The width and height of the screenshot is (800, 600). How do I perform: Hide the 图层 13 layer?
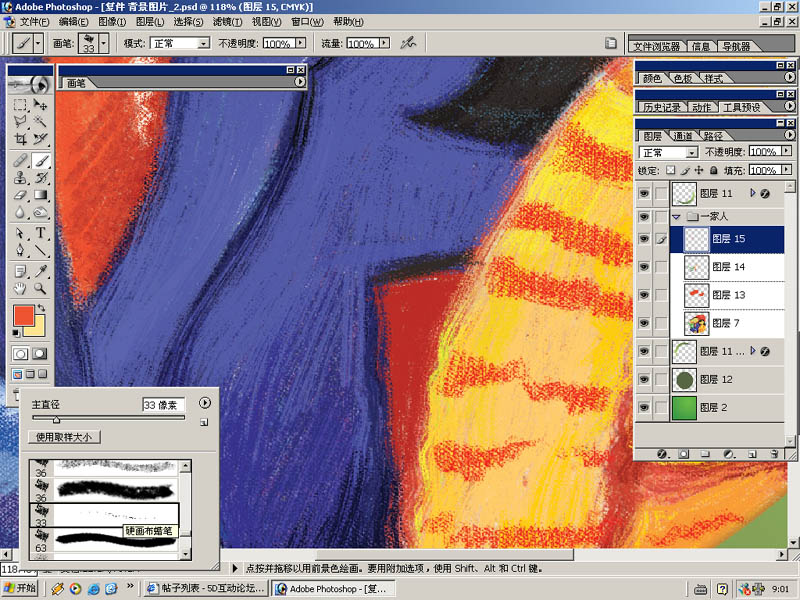[x=644, y=295]
